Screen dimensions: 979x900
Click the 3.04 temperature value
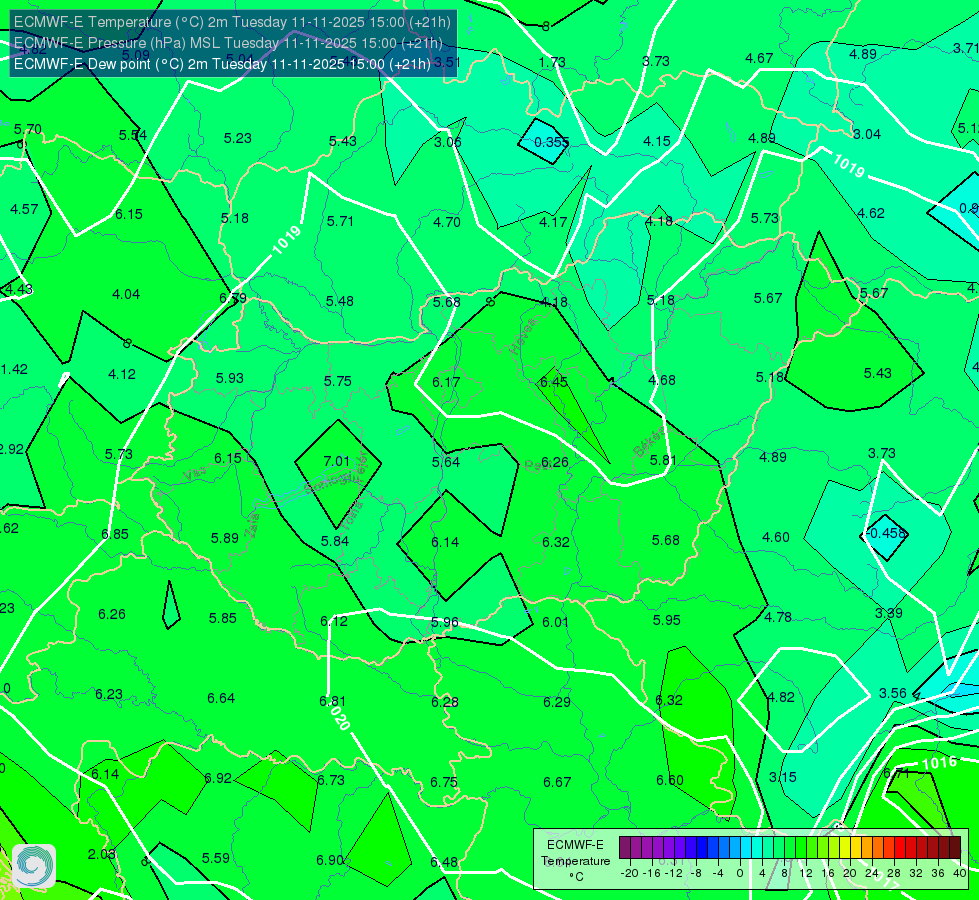(x=867, y=134)
